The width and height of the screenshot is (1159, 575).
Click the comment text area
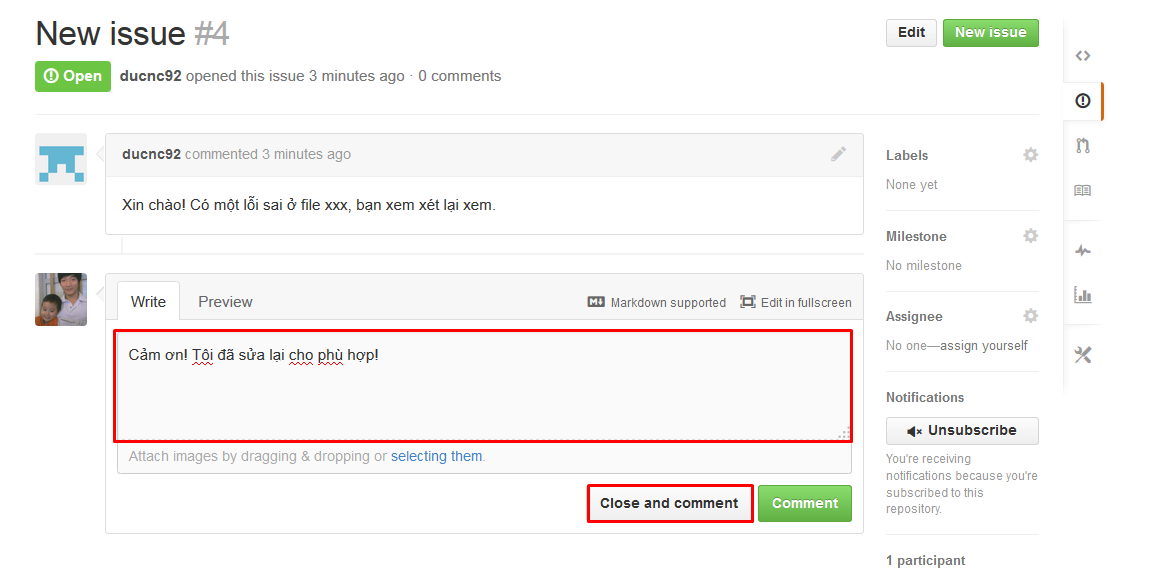(x=483, y=387)
